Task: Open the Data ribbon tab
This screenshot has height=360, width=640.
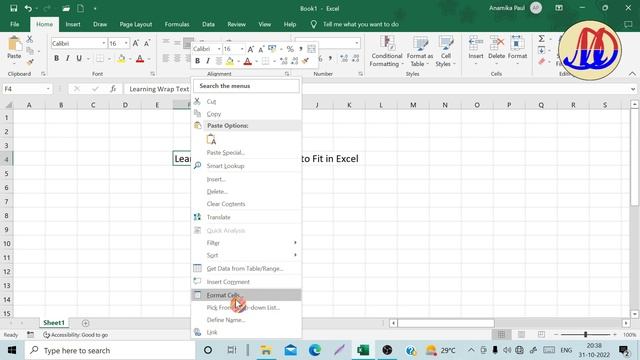Action: (208, 24)
